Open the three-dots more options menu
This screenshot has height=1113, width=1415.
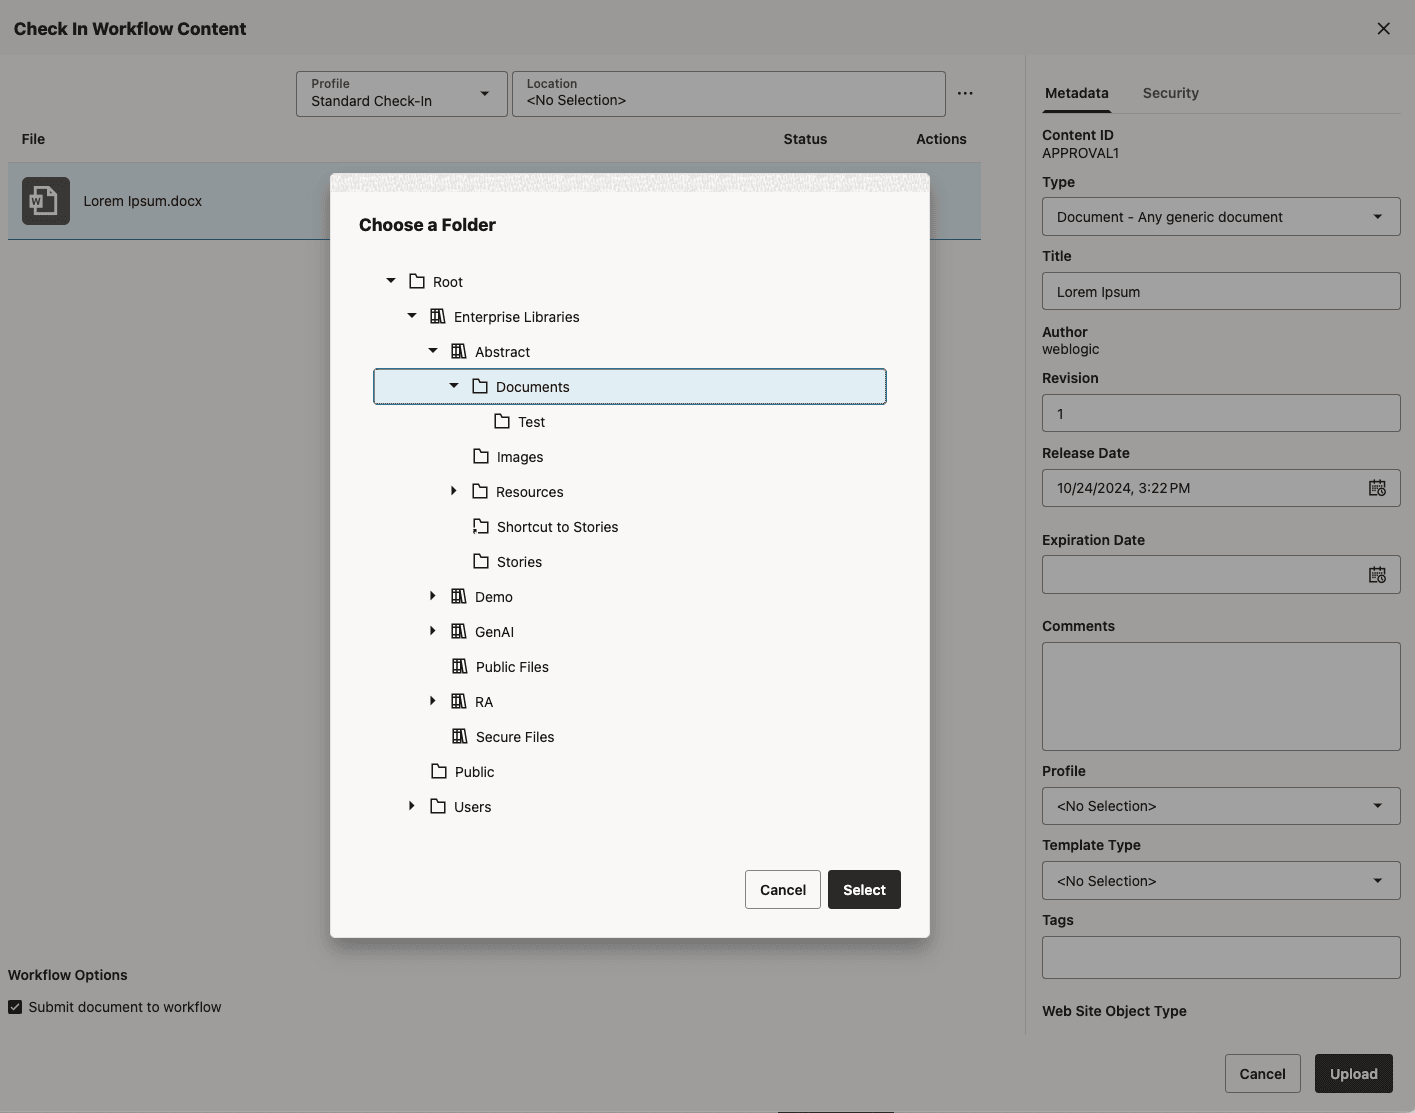(965, 93)
